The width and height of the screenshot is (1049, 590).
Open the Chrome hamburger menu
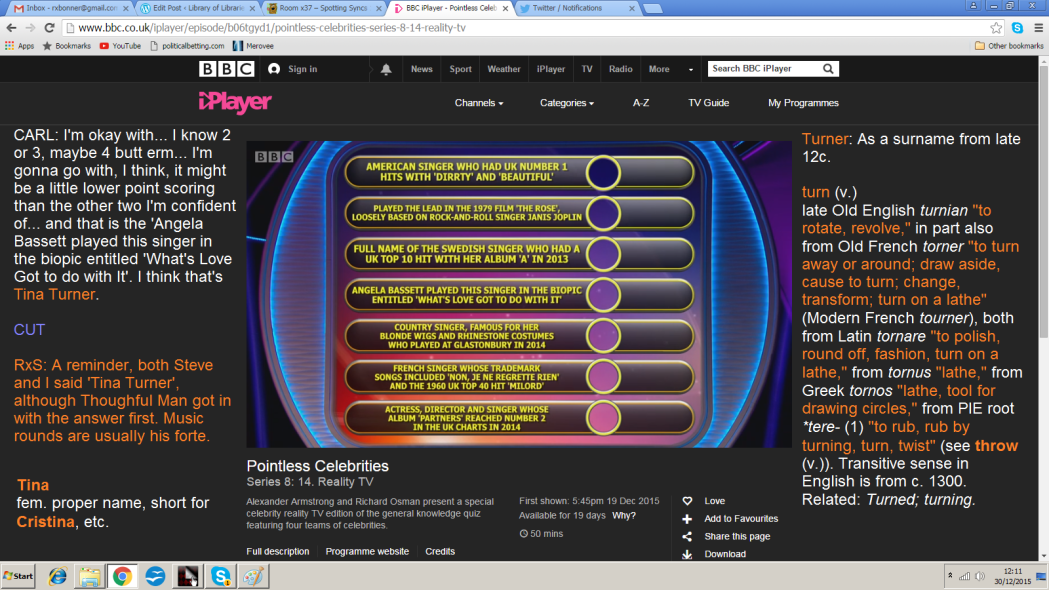tap(1036, 28)
